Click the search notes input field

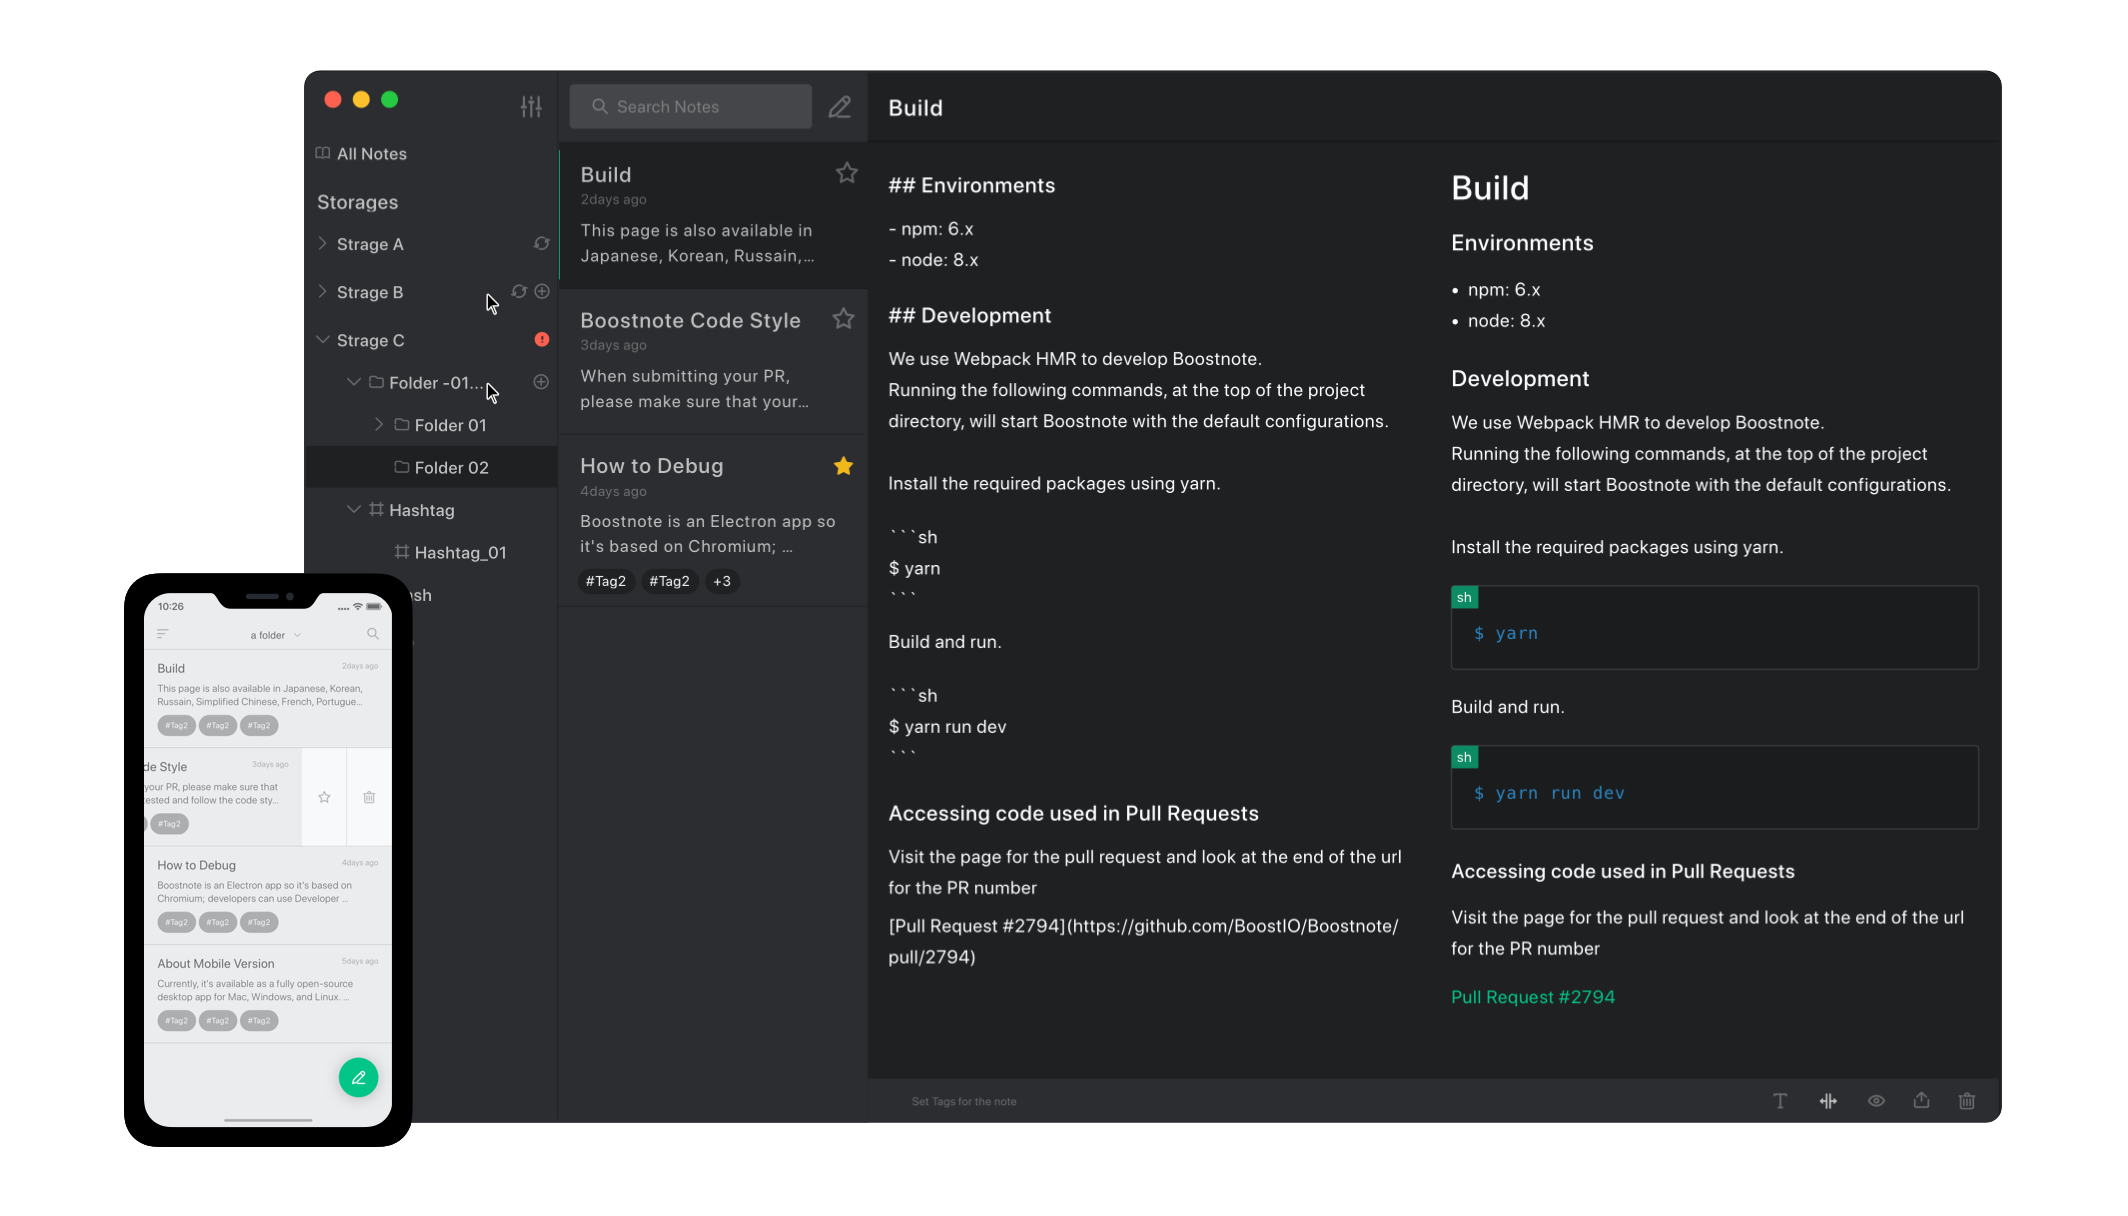point(691,105)
